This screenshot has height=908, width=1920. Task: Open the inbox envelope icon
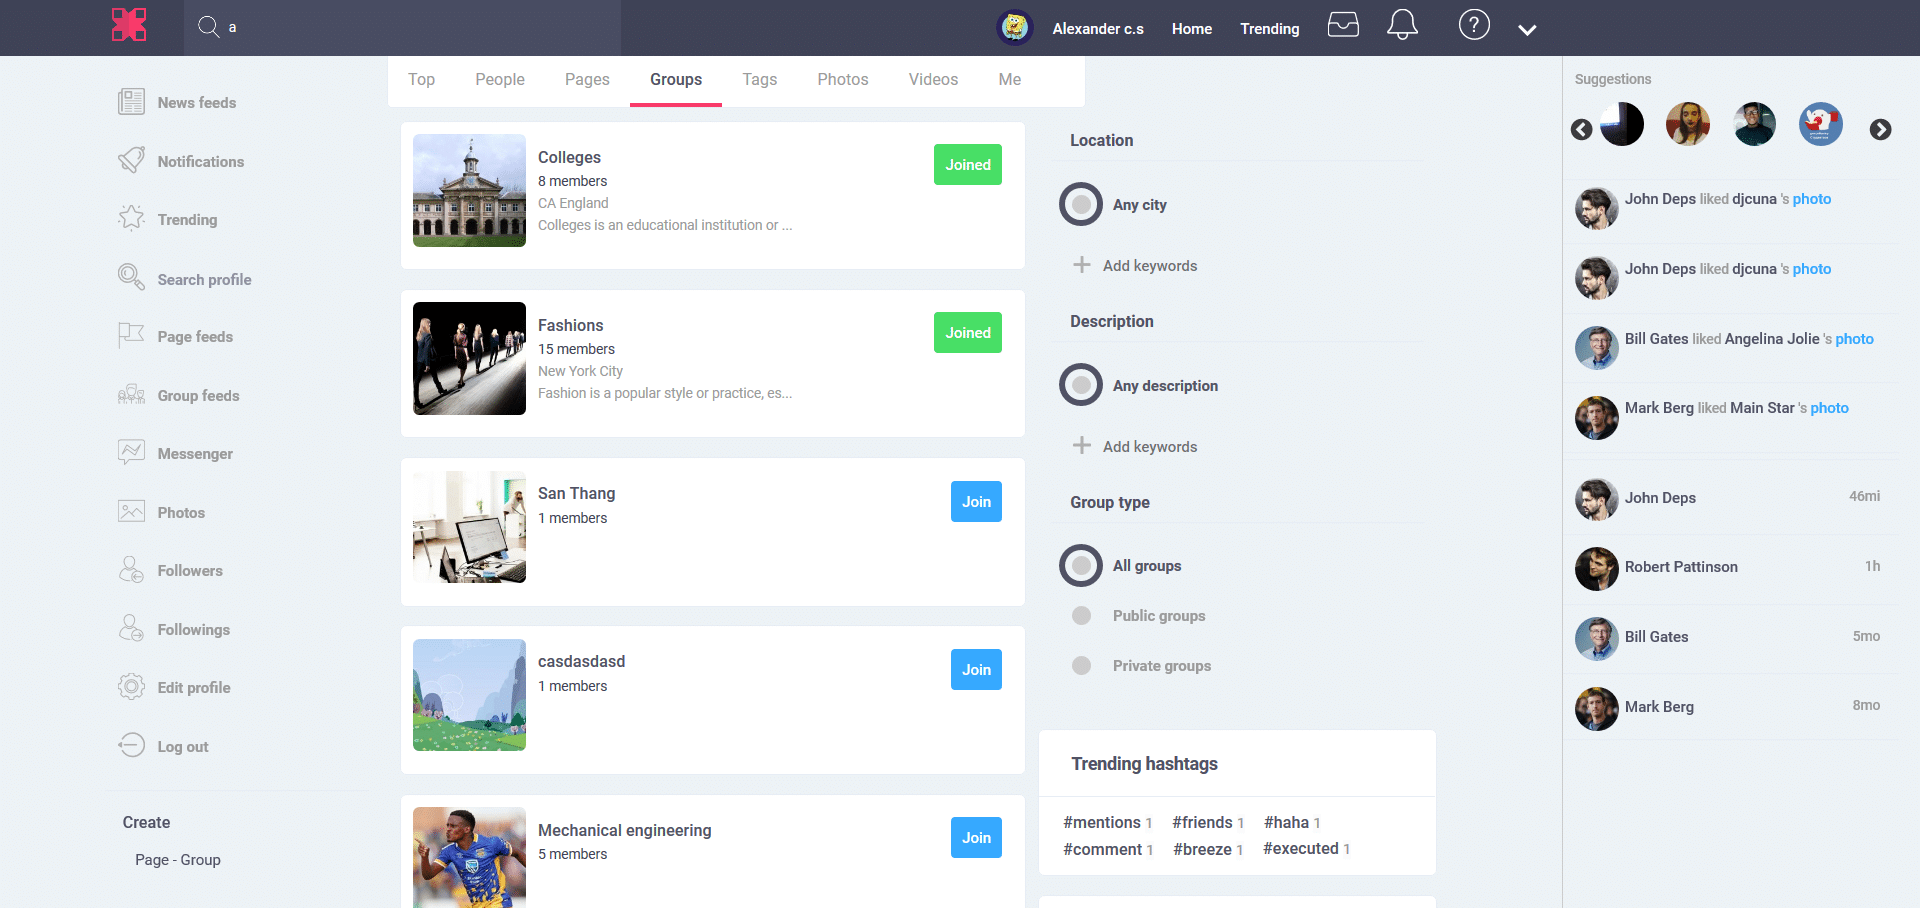(1343, 25)
